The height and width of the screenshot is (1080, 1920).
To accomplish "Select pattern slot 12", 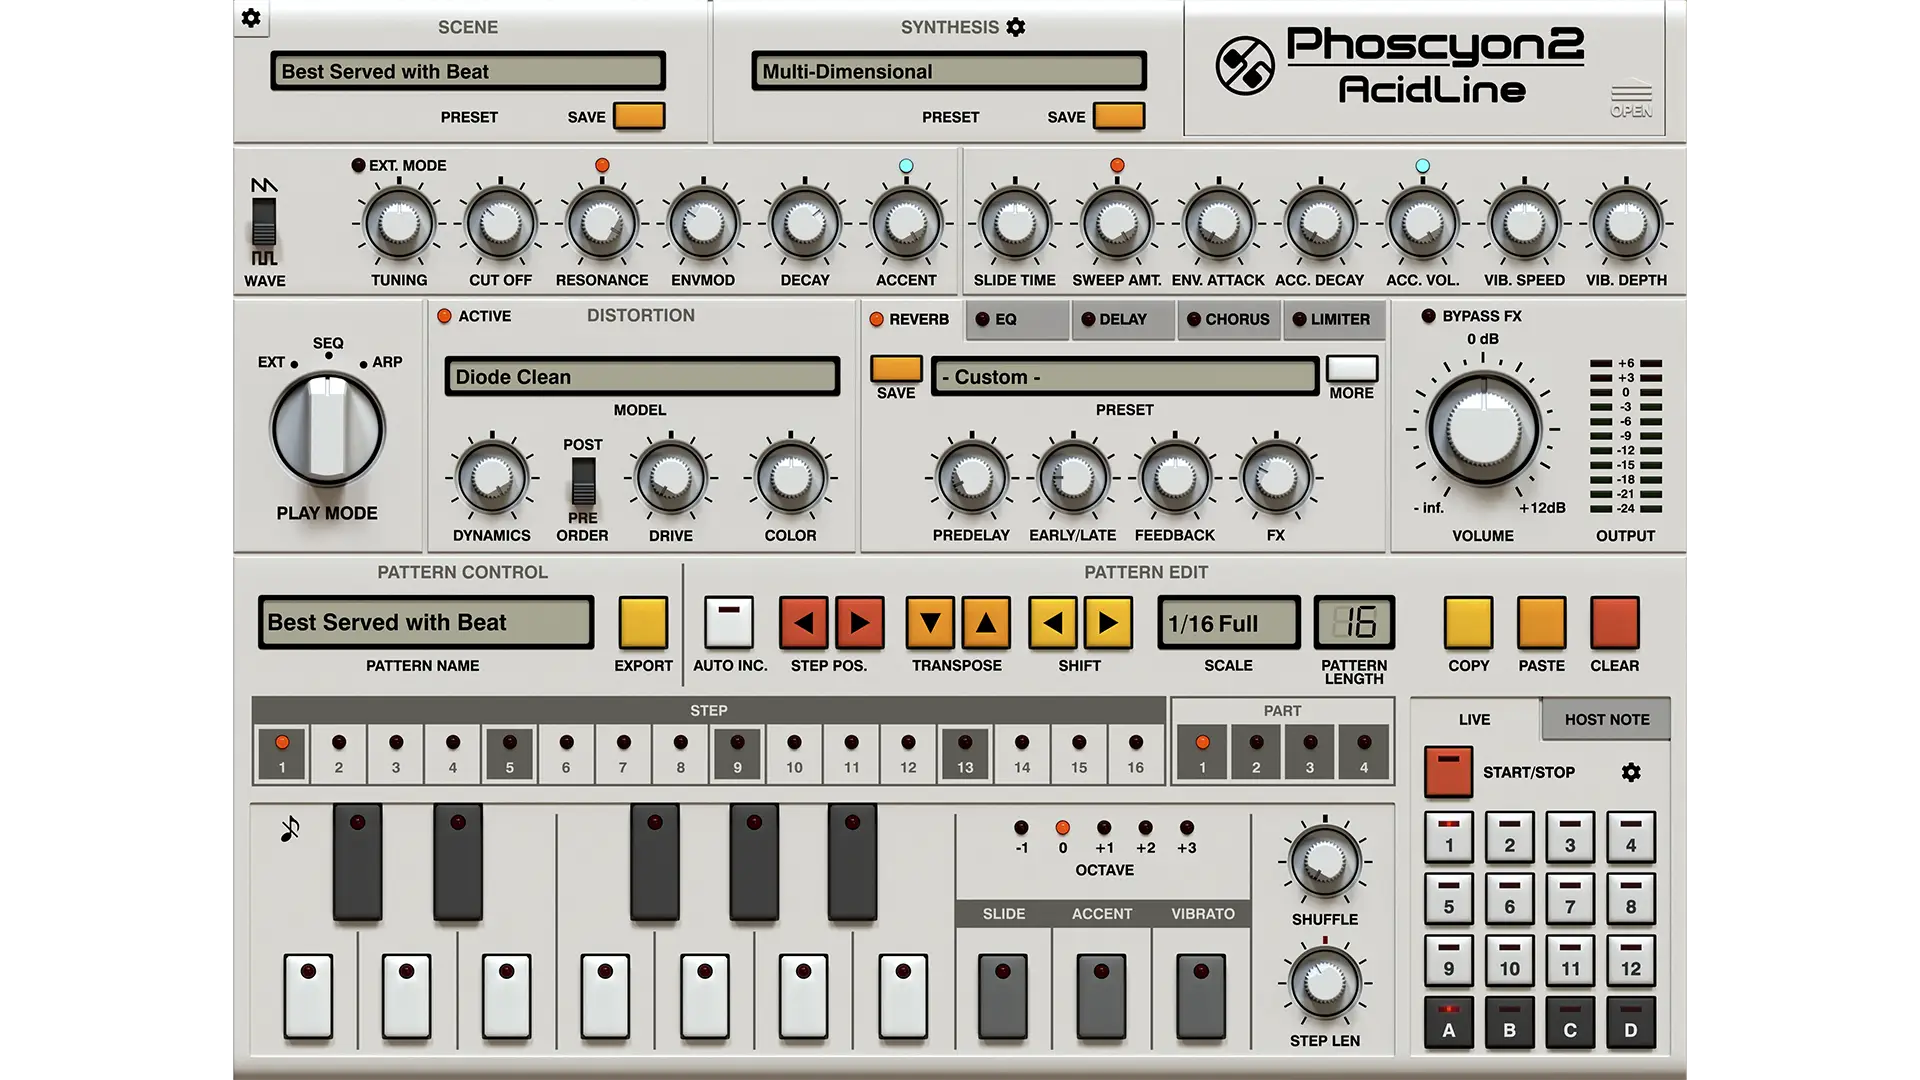I will [1631, 960].
